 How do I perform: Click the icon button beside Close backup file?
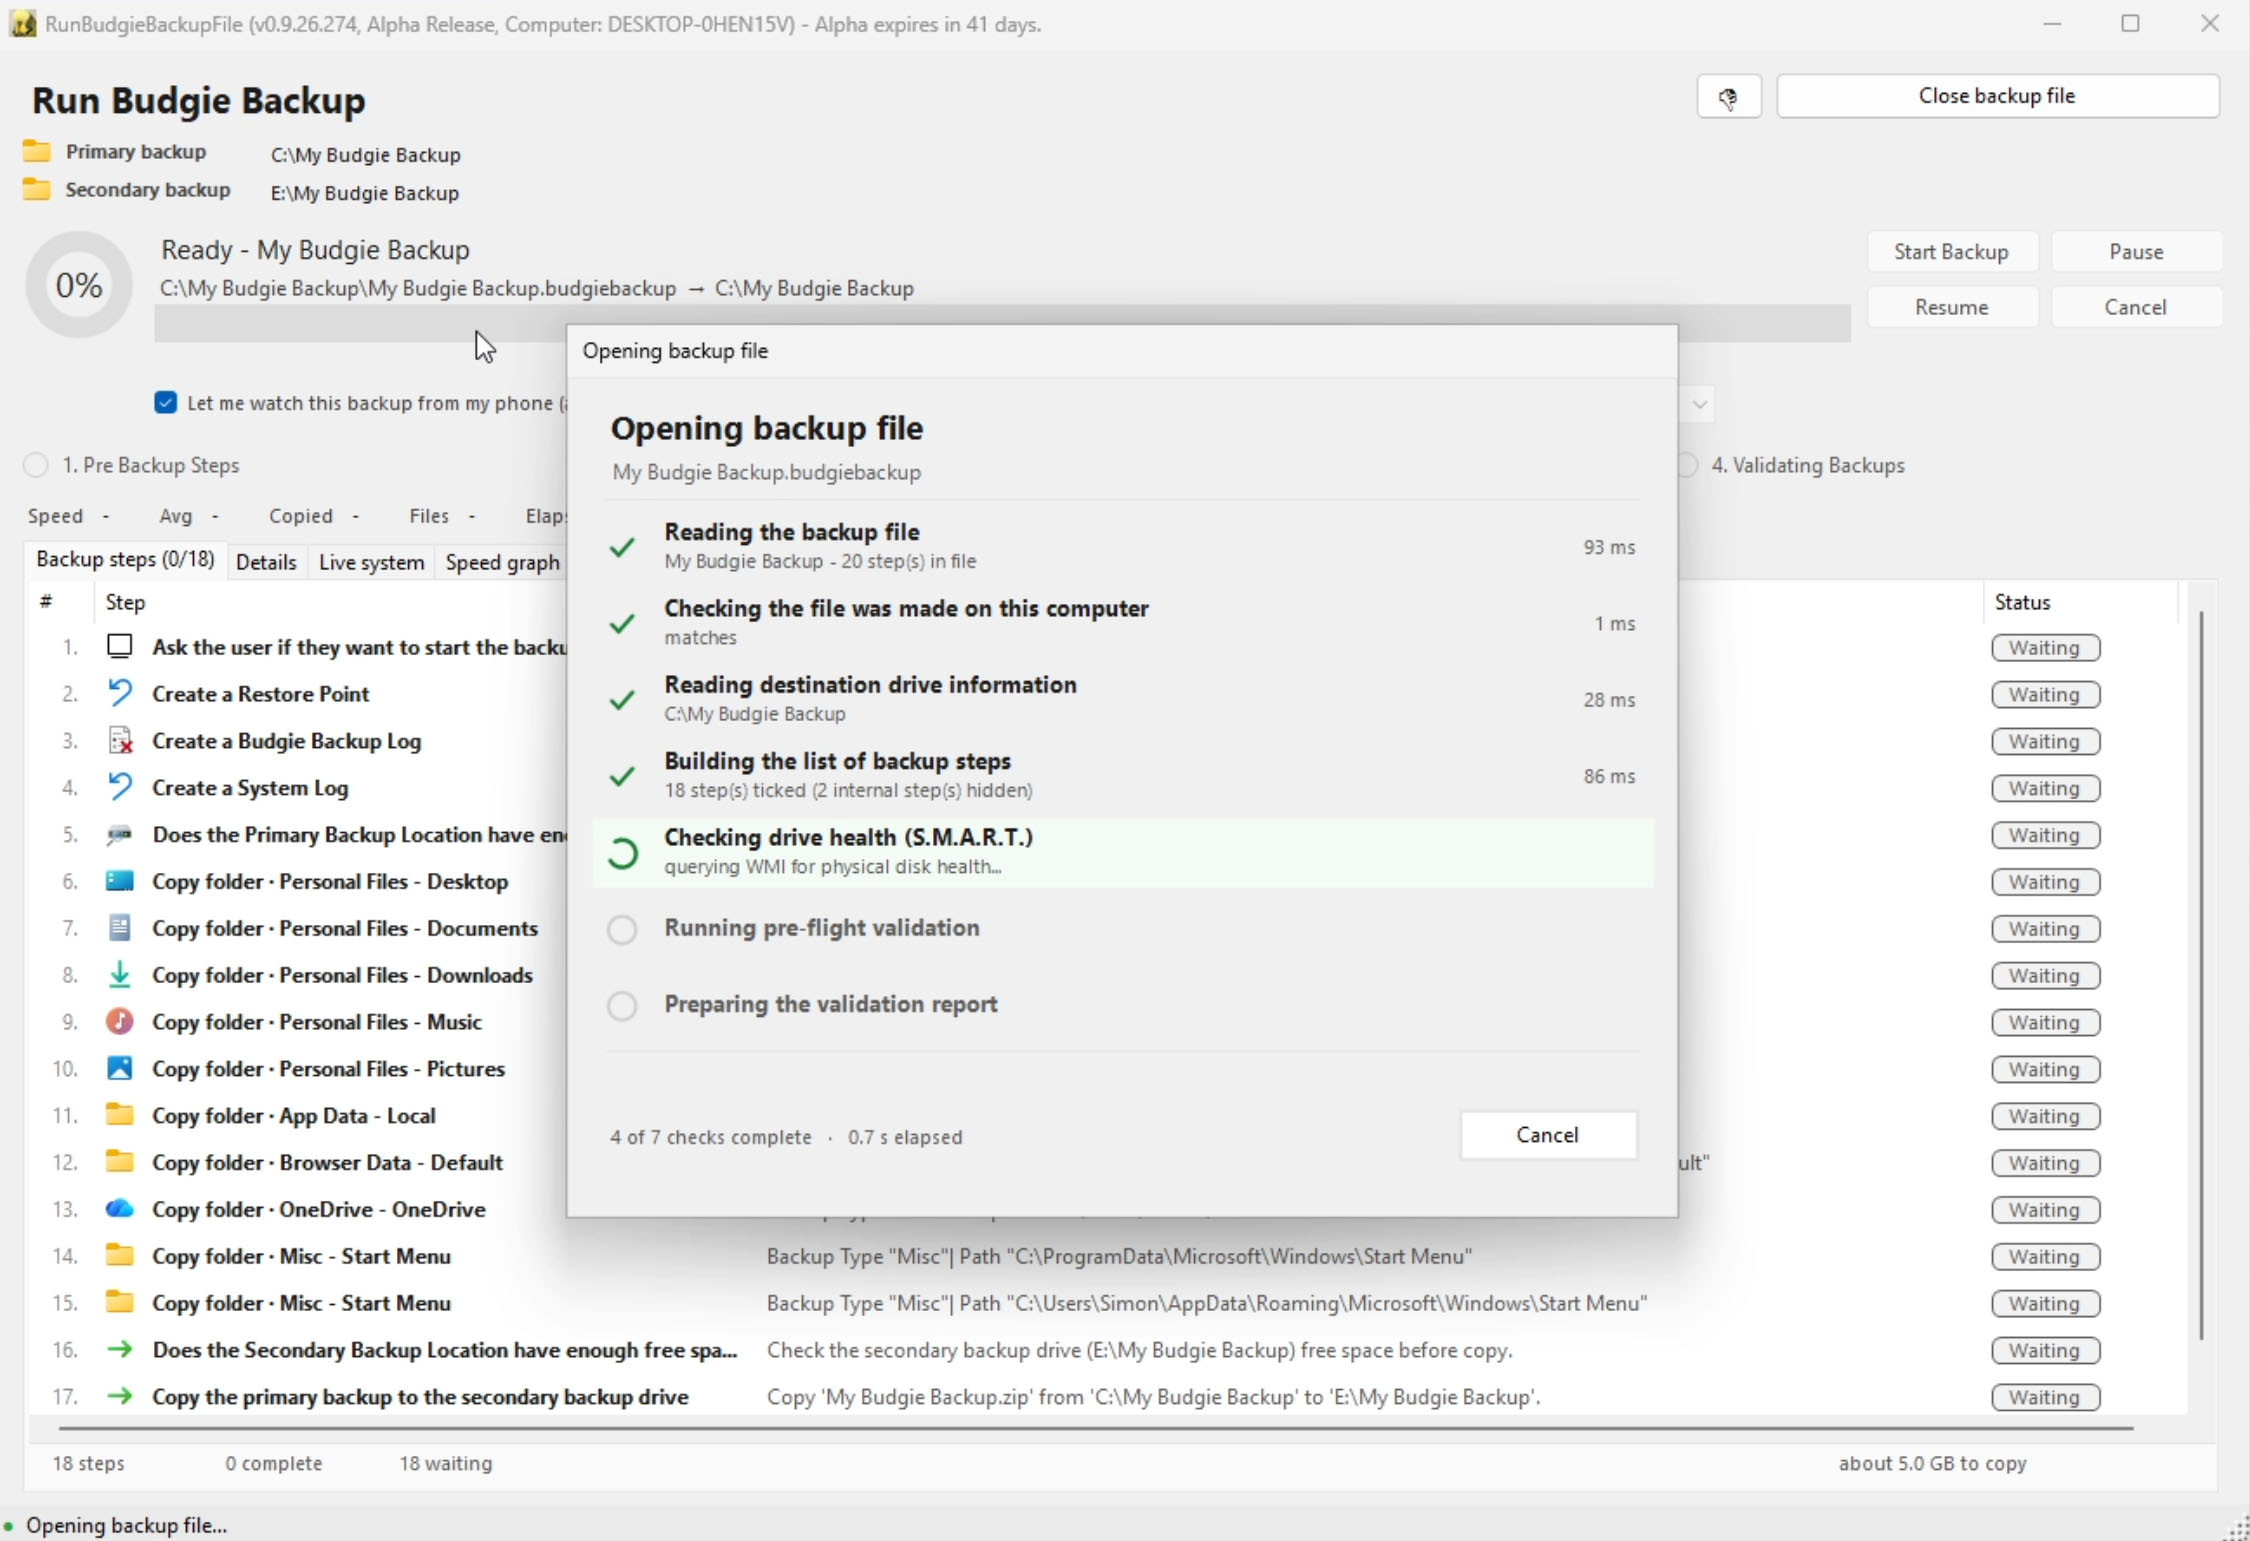click(x=1728, y=97)
